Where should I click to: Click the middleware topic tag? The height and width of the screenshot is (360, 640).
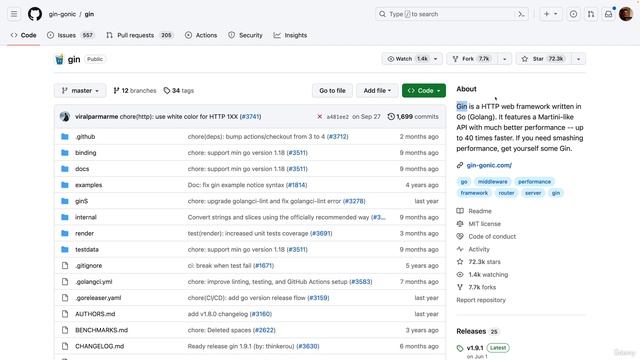coord(492,182)
